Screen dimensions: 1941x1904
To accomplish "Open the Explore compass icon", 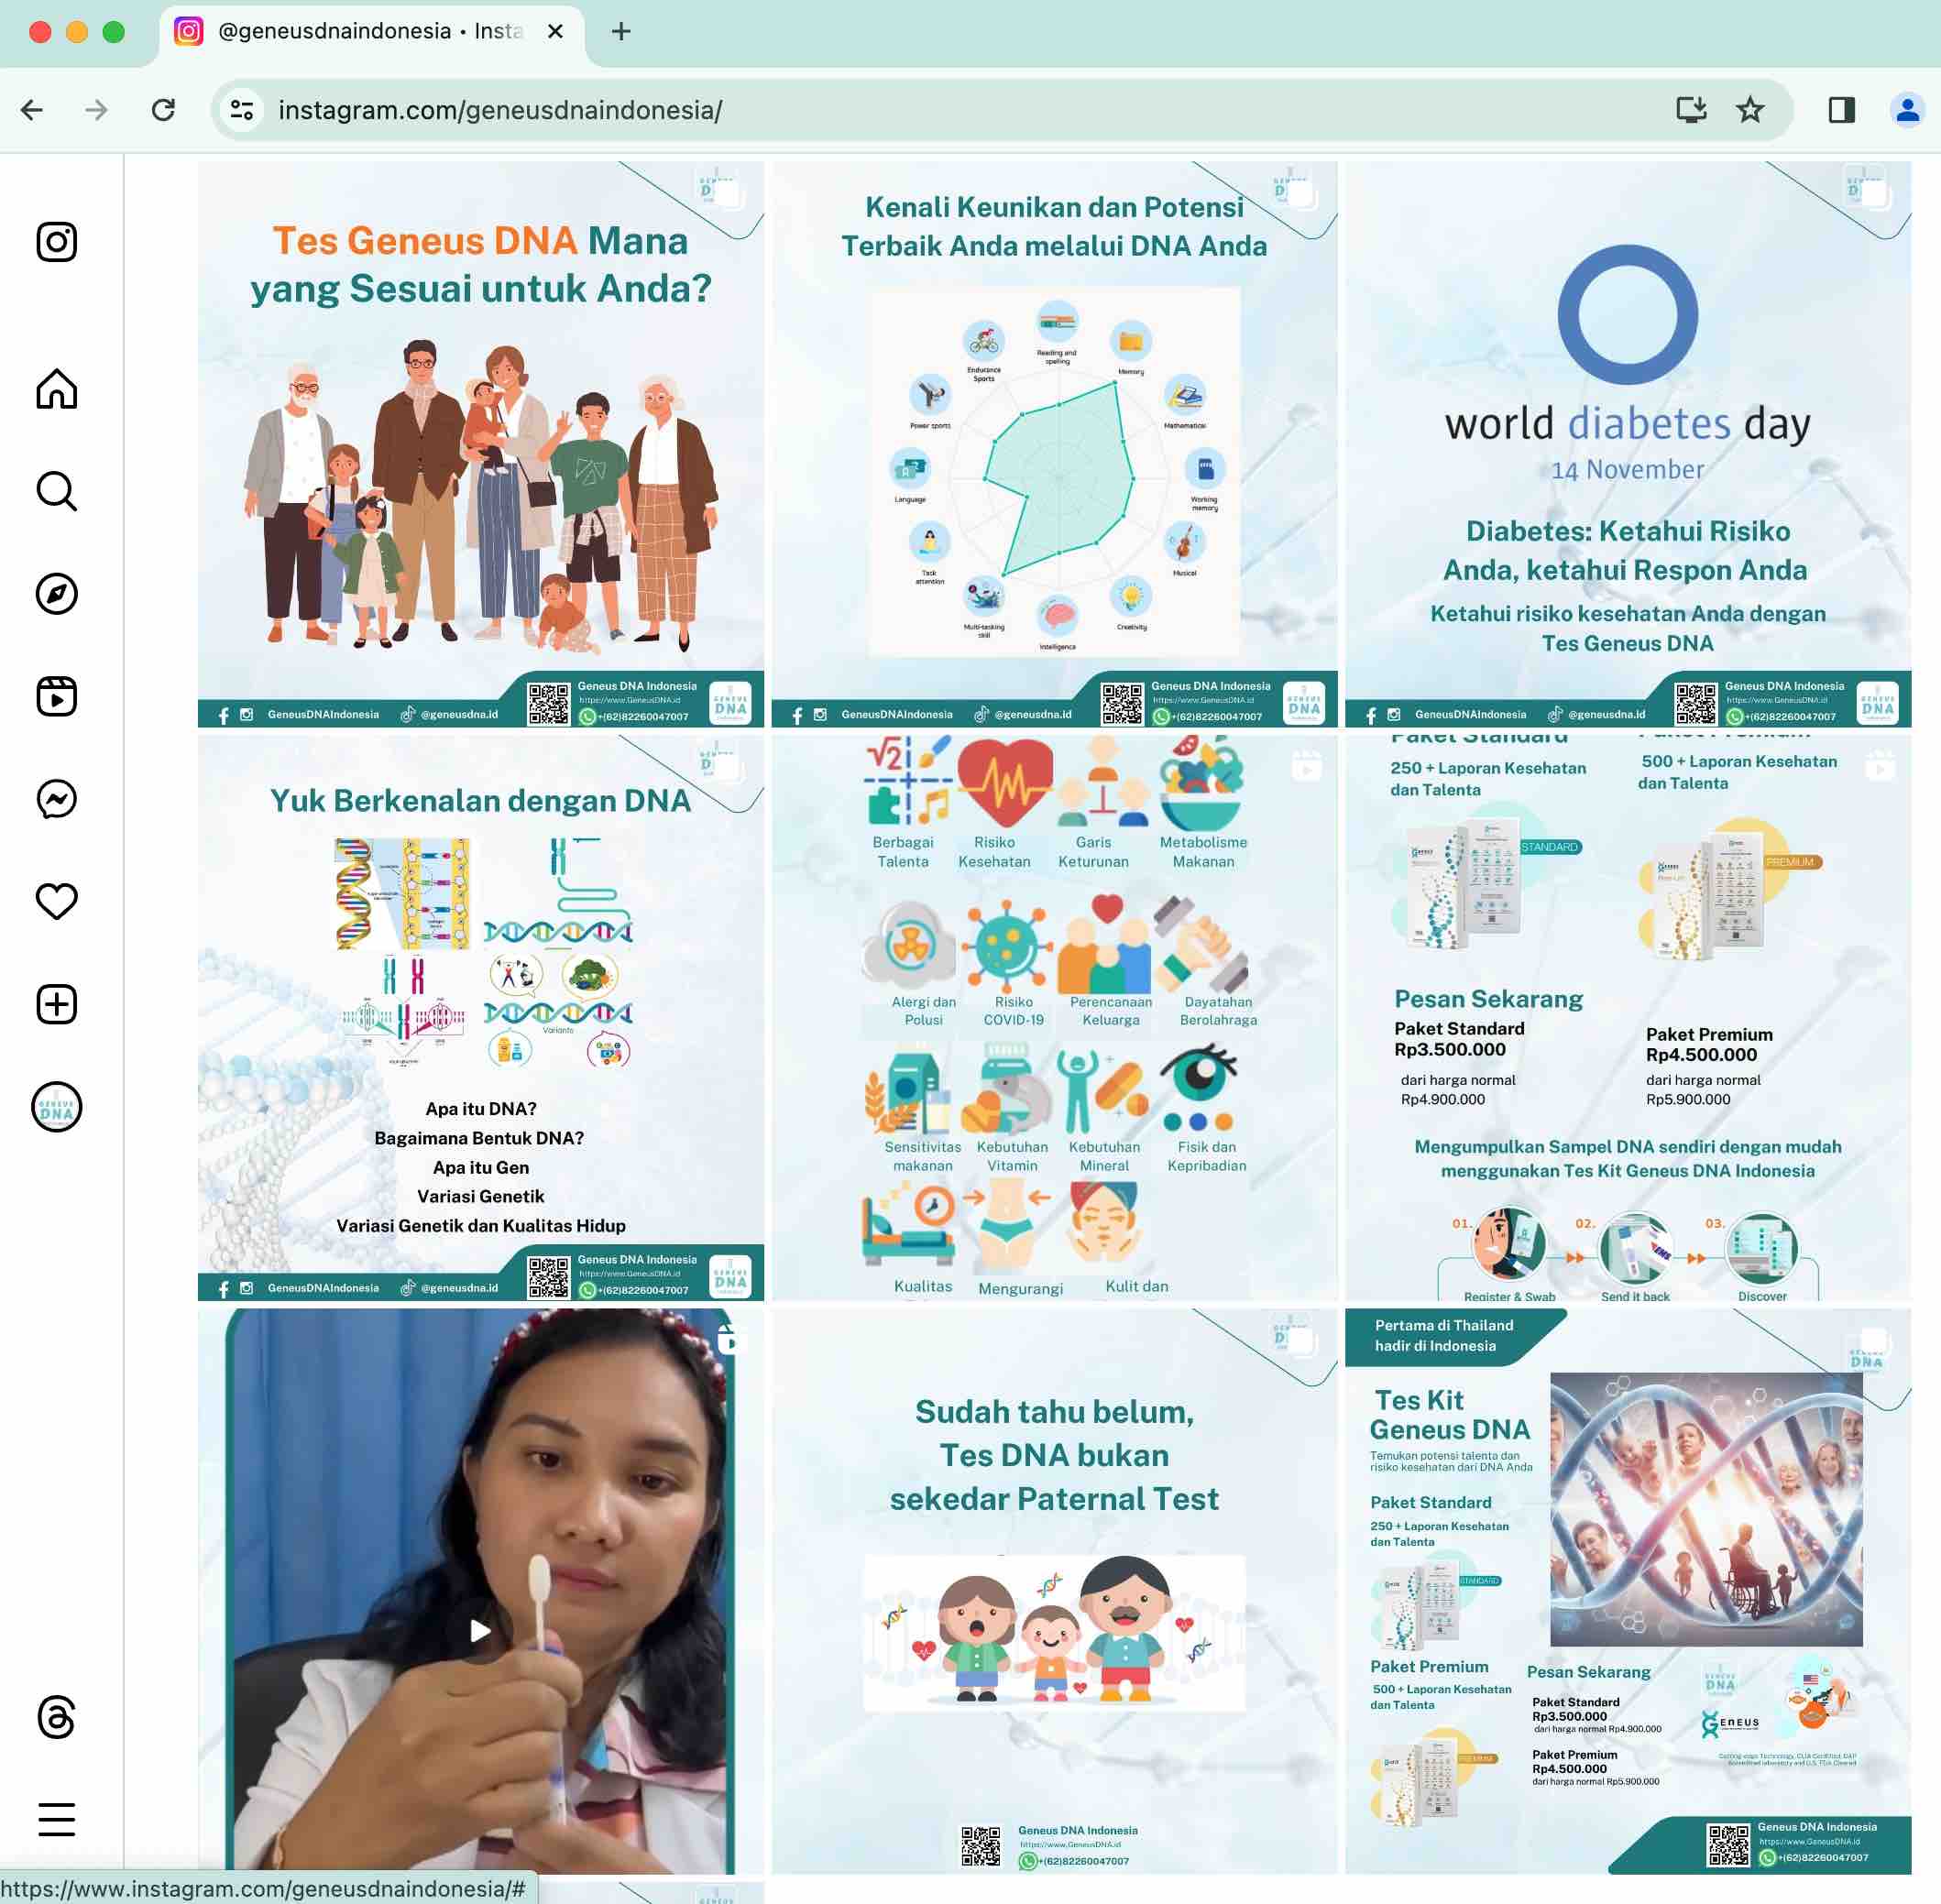I will point(57,594).
